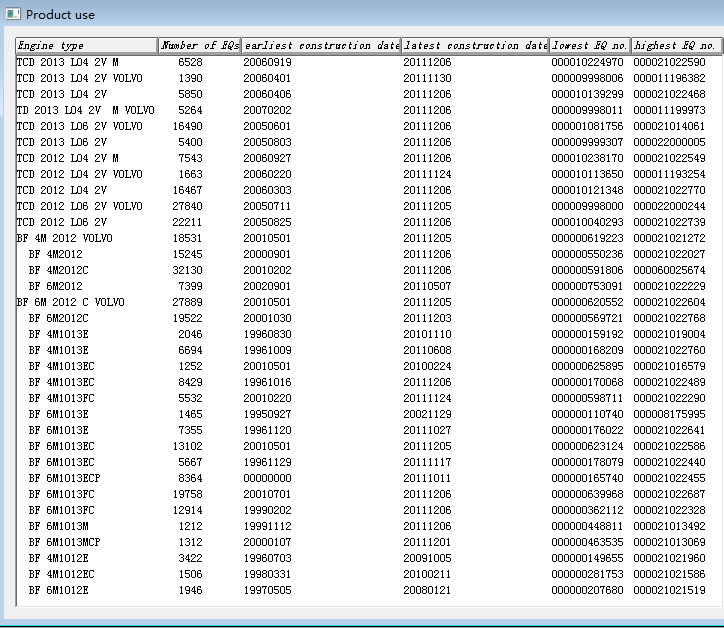This screenshot has height=628, width=724.
Task: Select row BF 6M1013ECP
Action: click(x=368, y=478)
